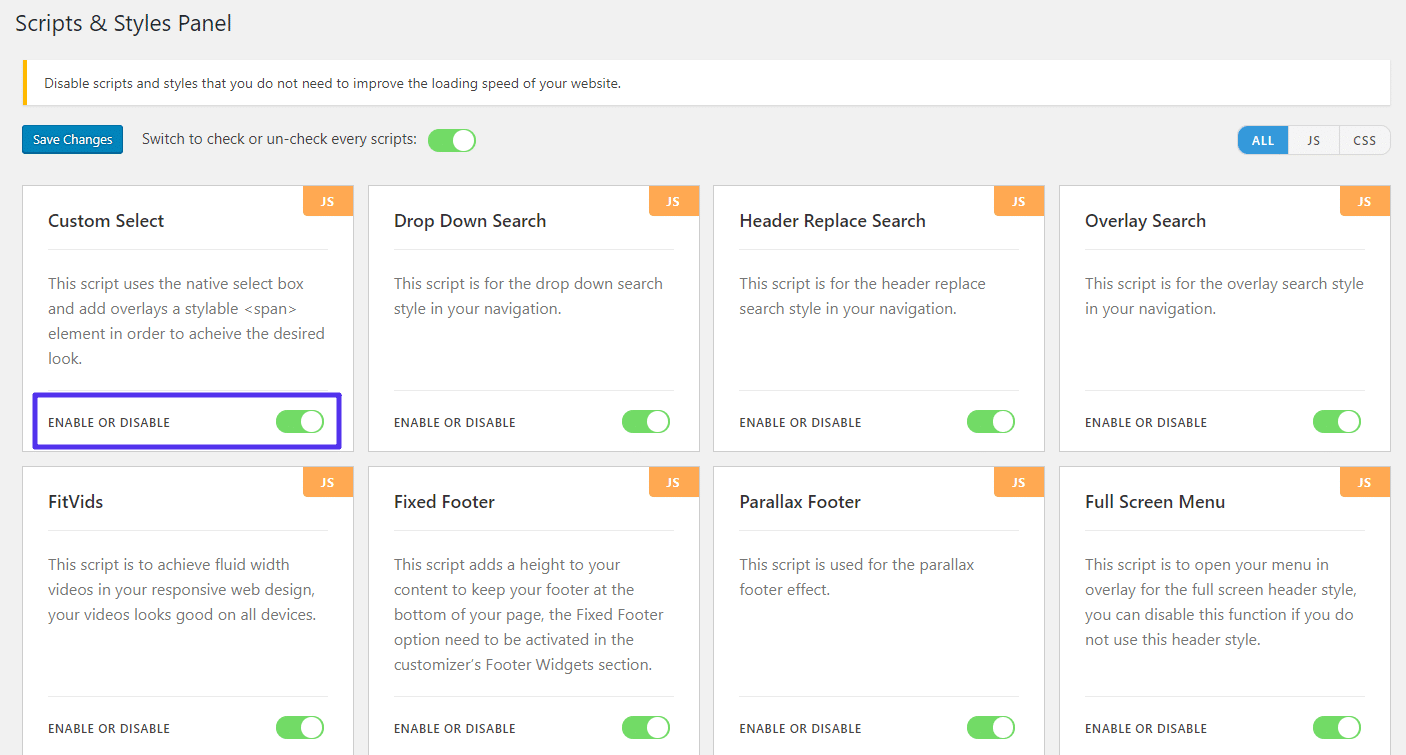This screenshot has height=755, width=1406.
Task: Toggle the switch to un-check every script
Action: pyautogui.click(x=451, y=140)
